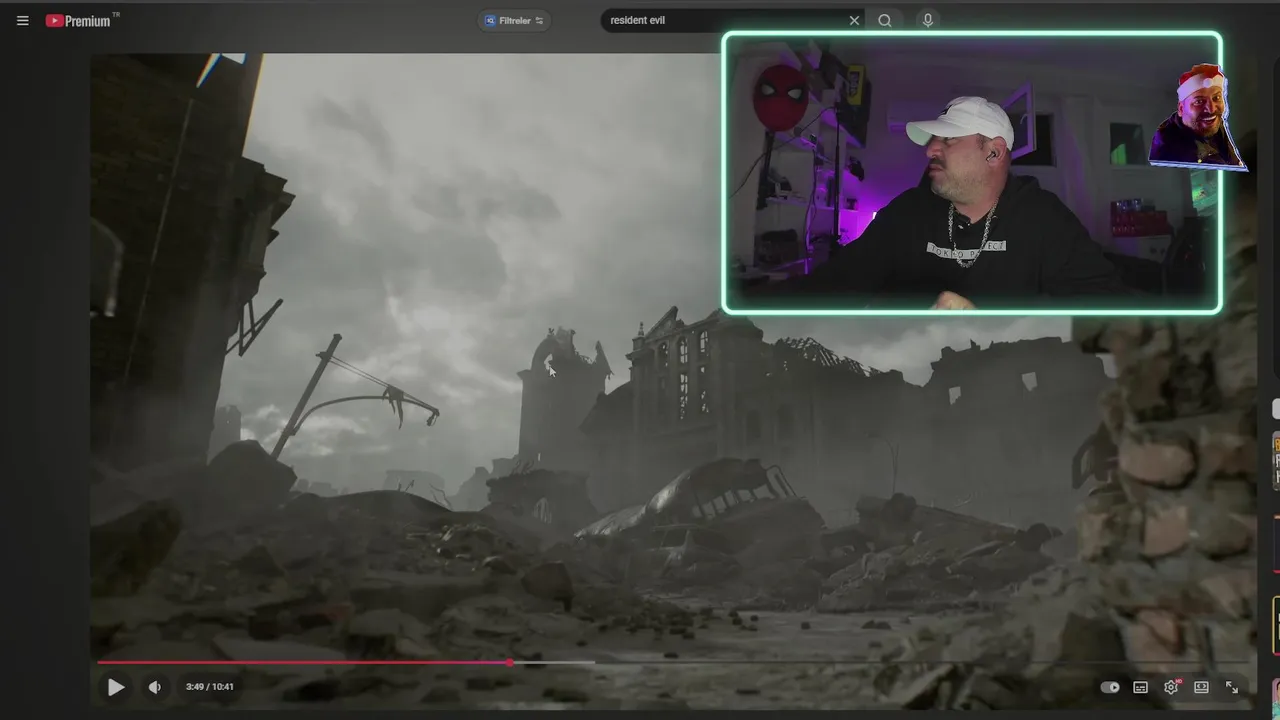Mute the video with speaker icon
Screen dimensions: 1280x720
click(x=154, y=687)
